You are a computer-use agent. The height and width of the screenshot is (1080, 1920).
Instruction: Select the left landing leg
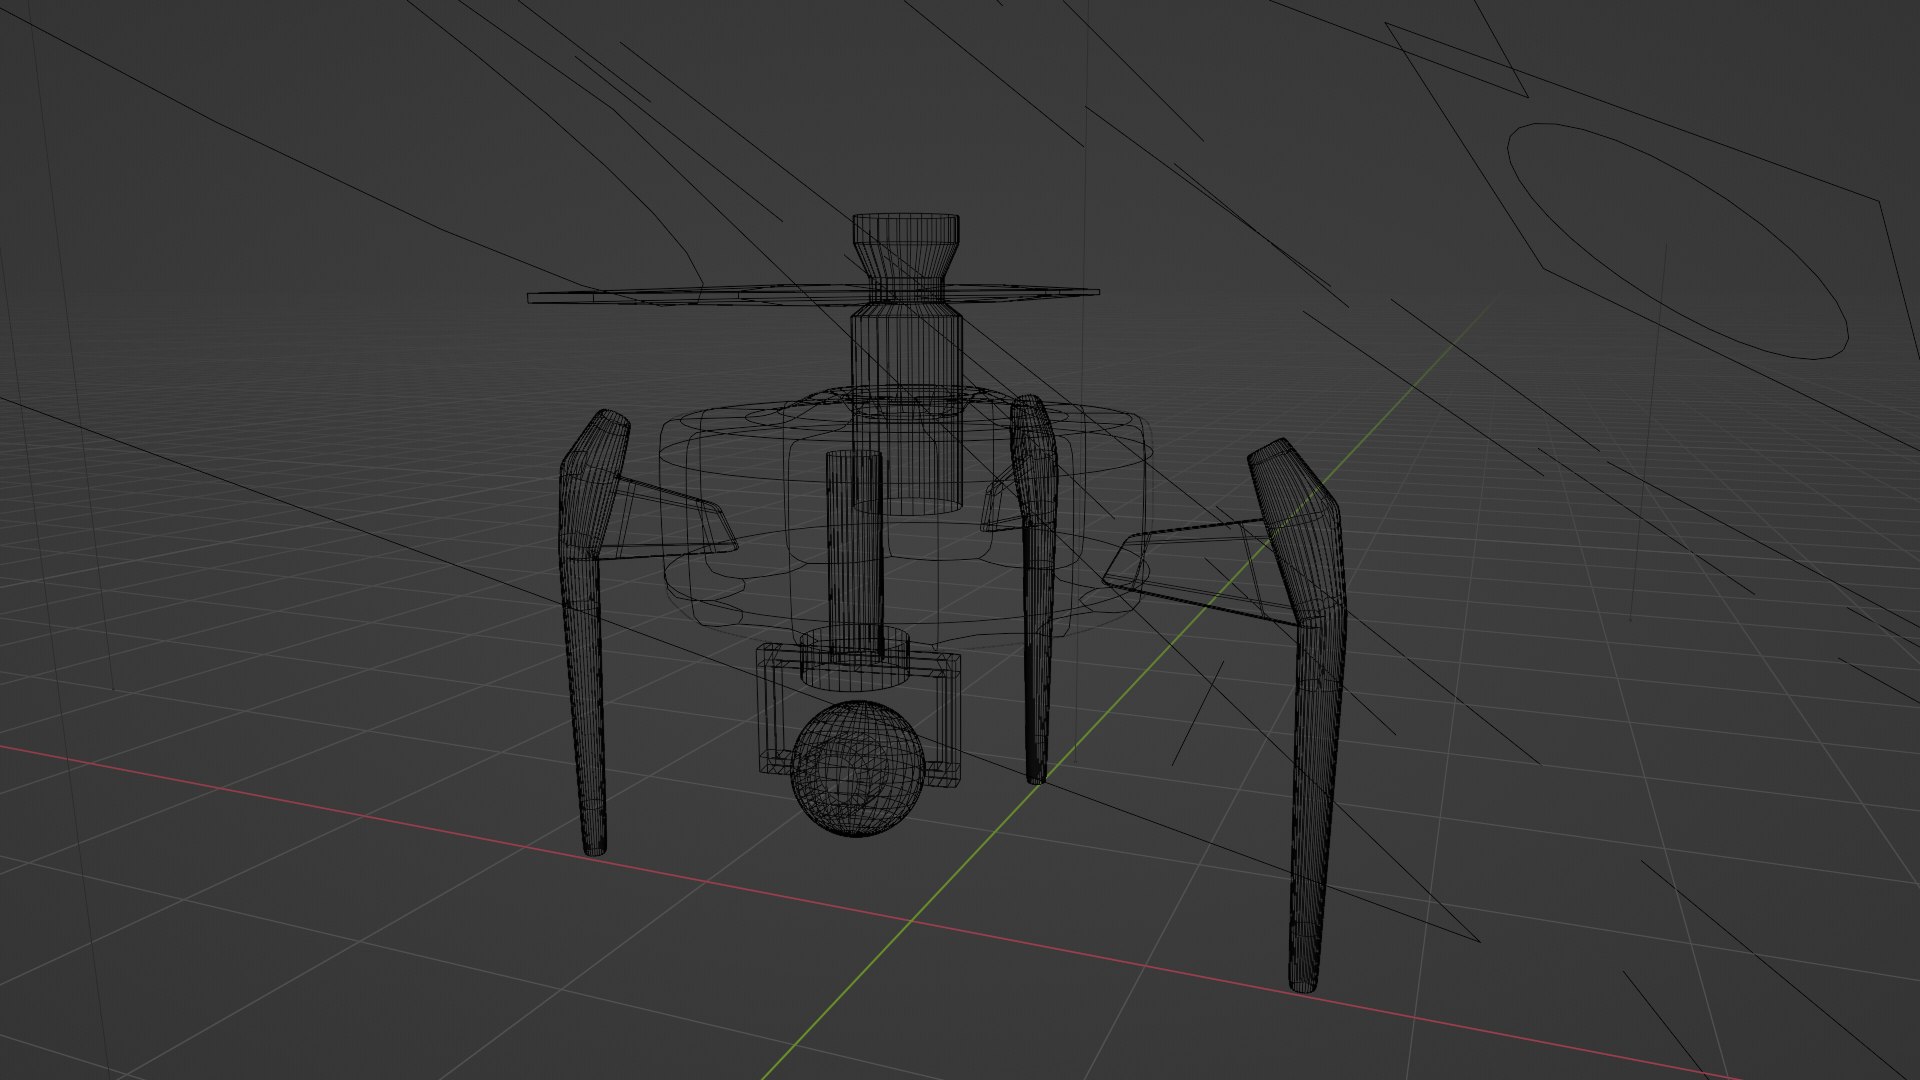click(x=594, y=632)
